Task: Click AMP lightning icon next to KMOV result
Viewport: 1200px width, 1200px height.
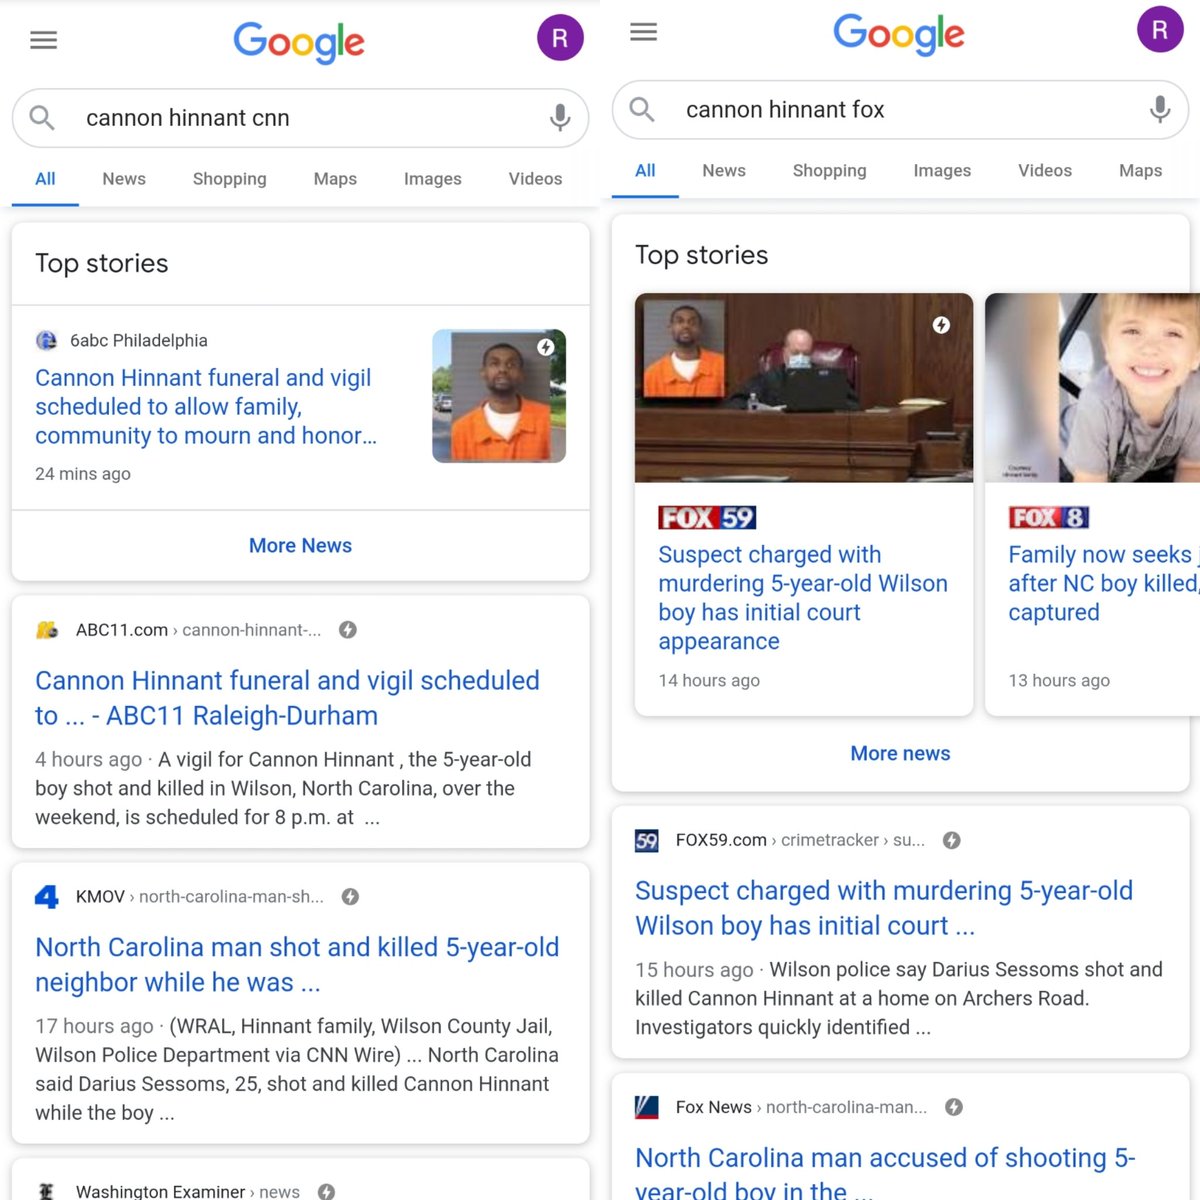Action: 350,897
